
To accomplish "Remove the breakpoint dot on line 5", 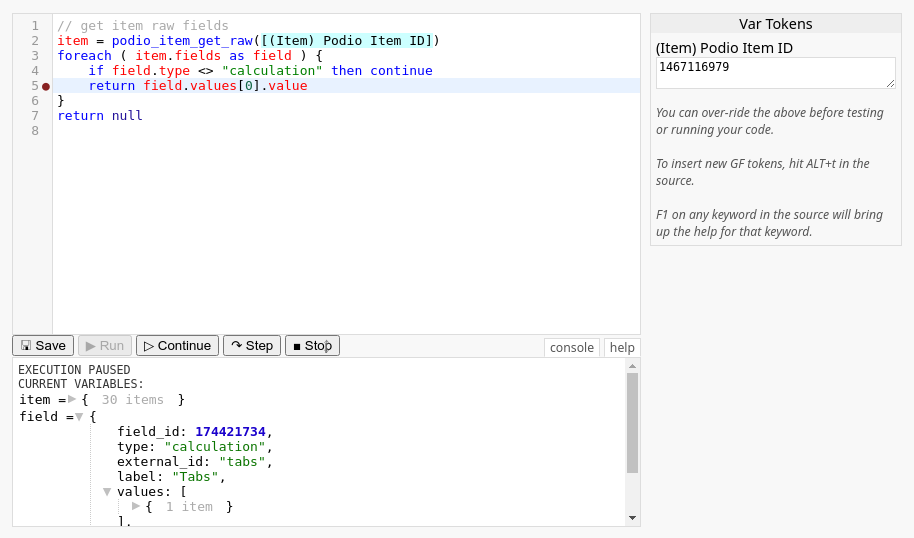I will tap(46, 86).
